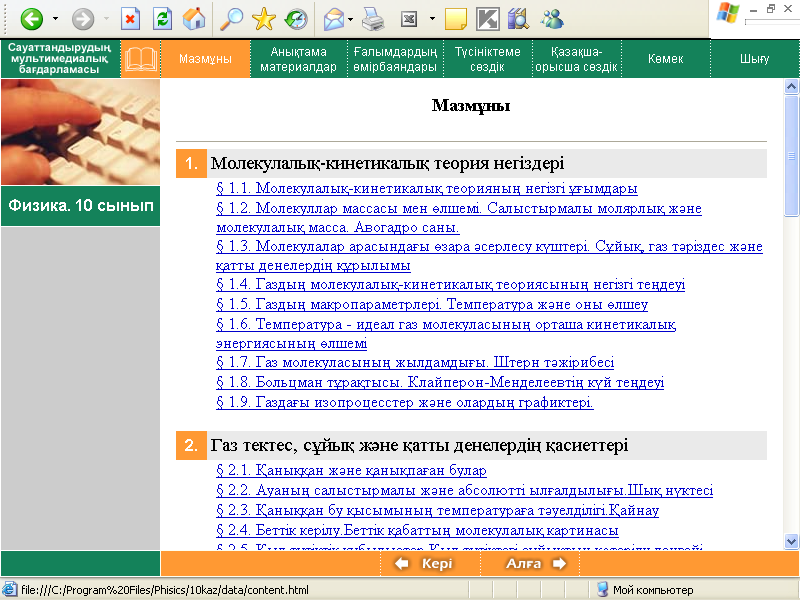This screenshot has width=800, height=600.
Task: Select the Көмек menu tab
Action: pyautogui.click(x=665, y=60)
